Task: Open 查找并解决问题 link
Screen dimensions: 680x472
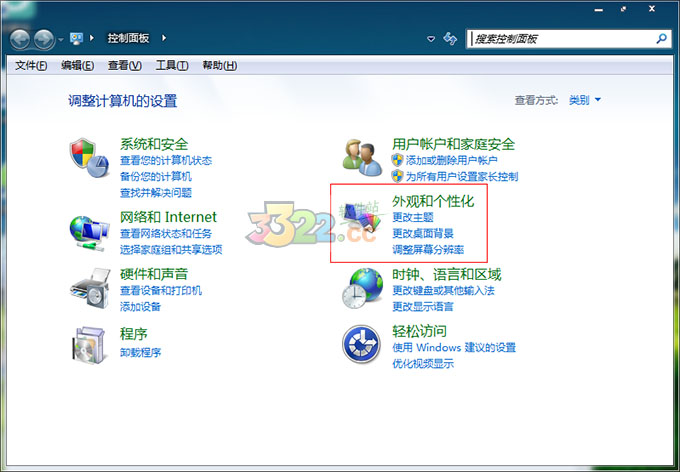Action: pos(156,193)
